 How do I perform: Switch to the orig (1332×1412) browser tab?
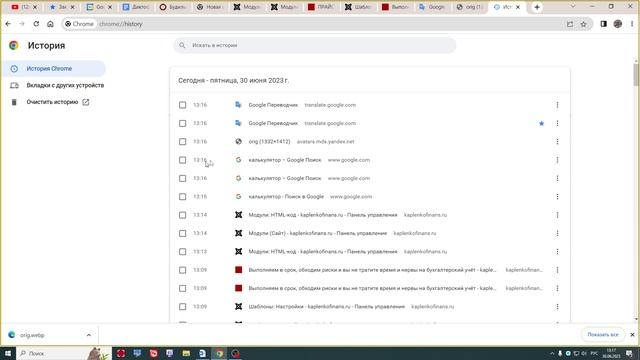pos(469,7)
